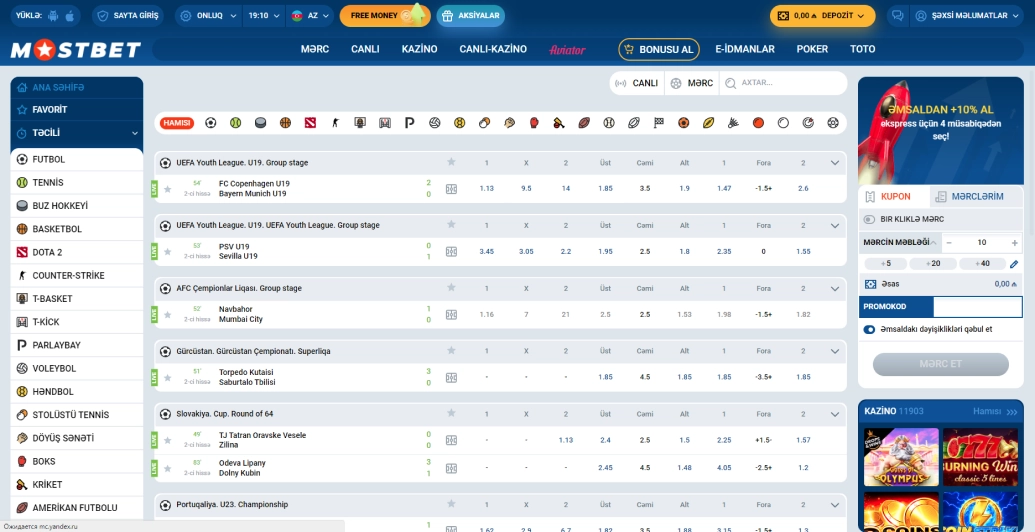Open the CANLI main menu item
The height and width of the screenshot is (532, 1035).
tap(365, 49)
